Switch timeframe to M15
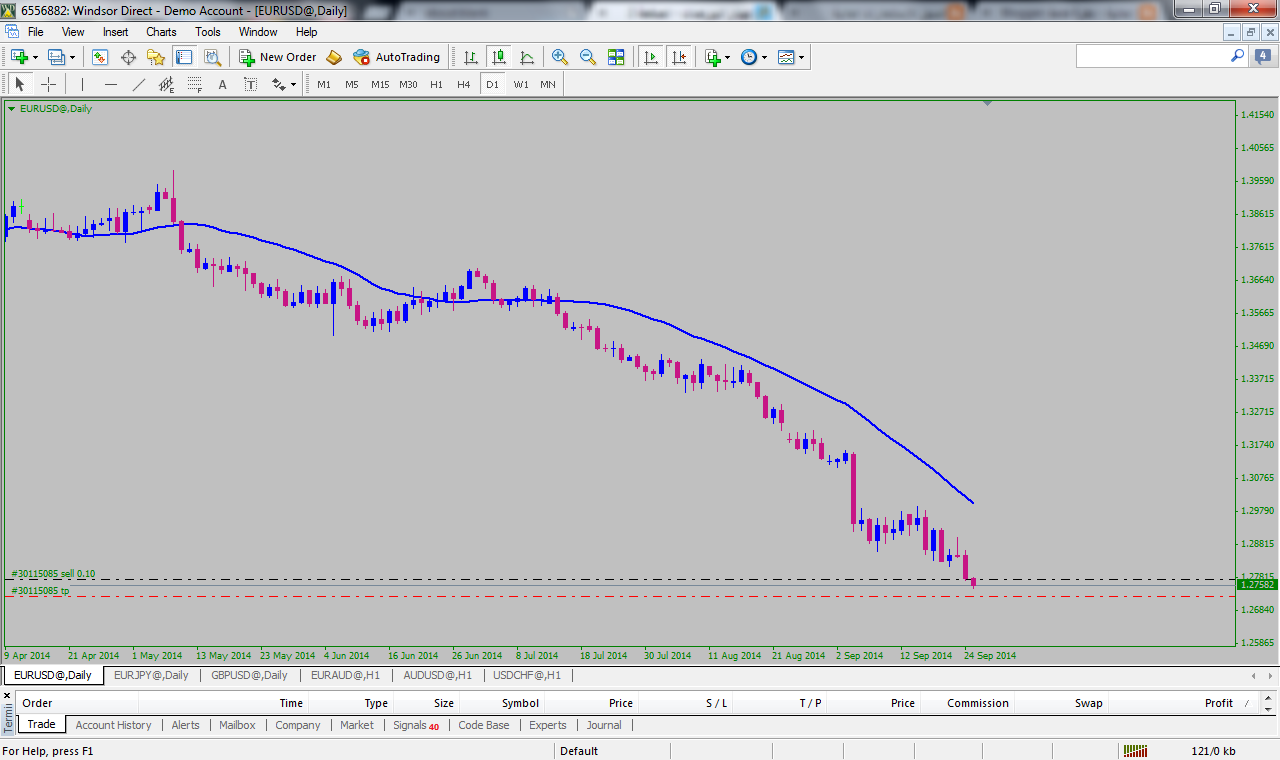The width and height of the screenshot is (1280, 760). pyautogui.click(x=380, y=84)
